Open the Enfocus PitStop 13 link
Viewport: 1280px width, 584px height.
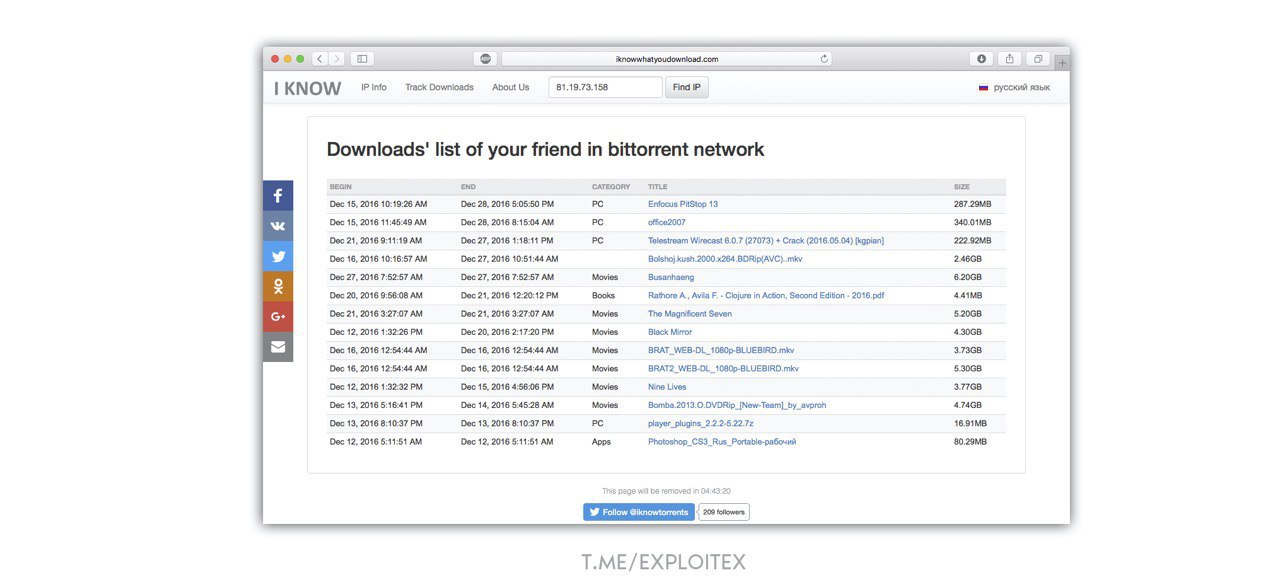tap(683, 204)
